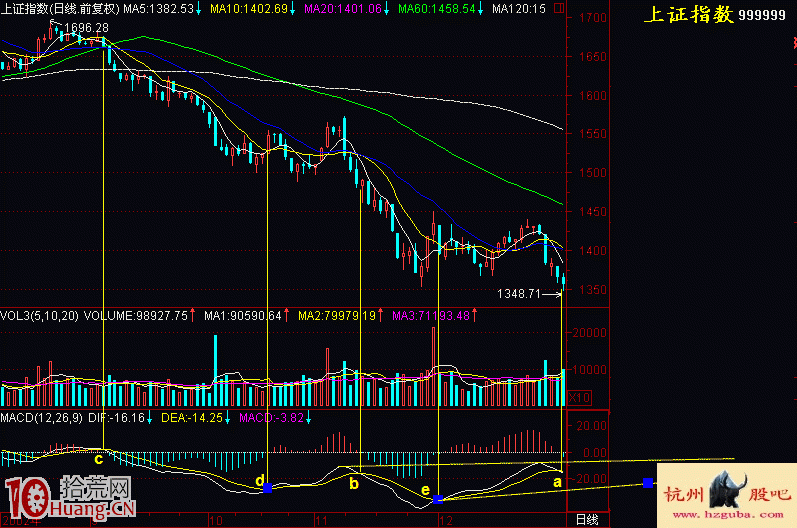
Task: Click the MACD(12,26,9) indicator label
Action: coord(42,416)
